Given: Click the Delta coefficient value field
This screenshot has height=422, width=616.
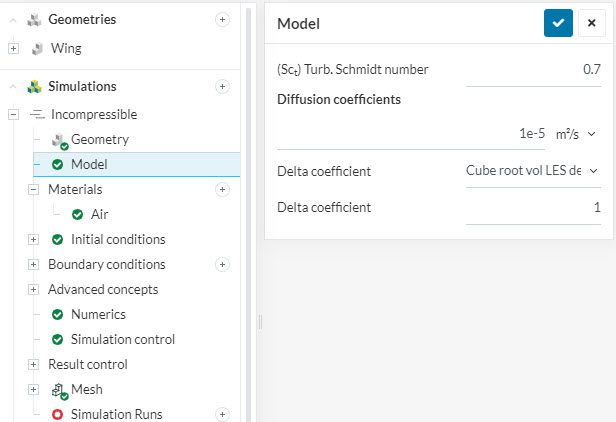Looking at the screenshot, I should pyautogui.click(x=534, y=207).
